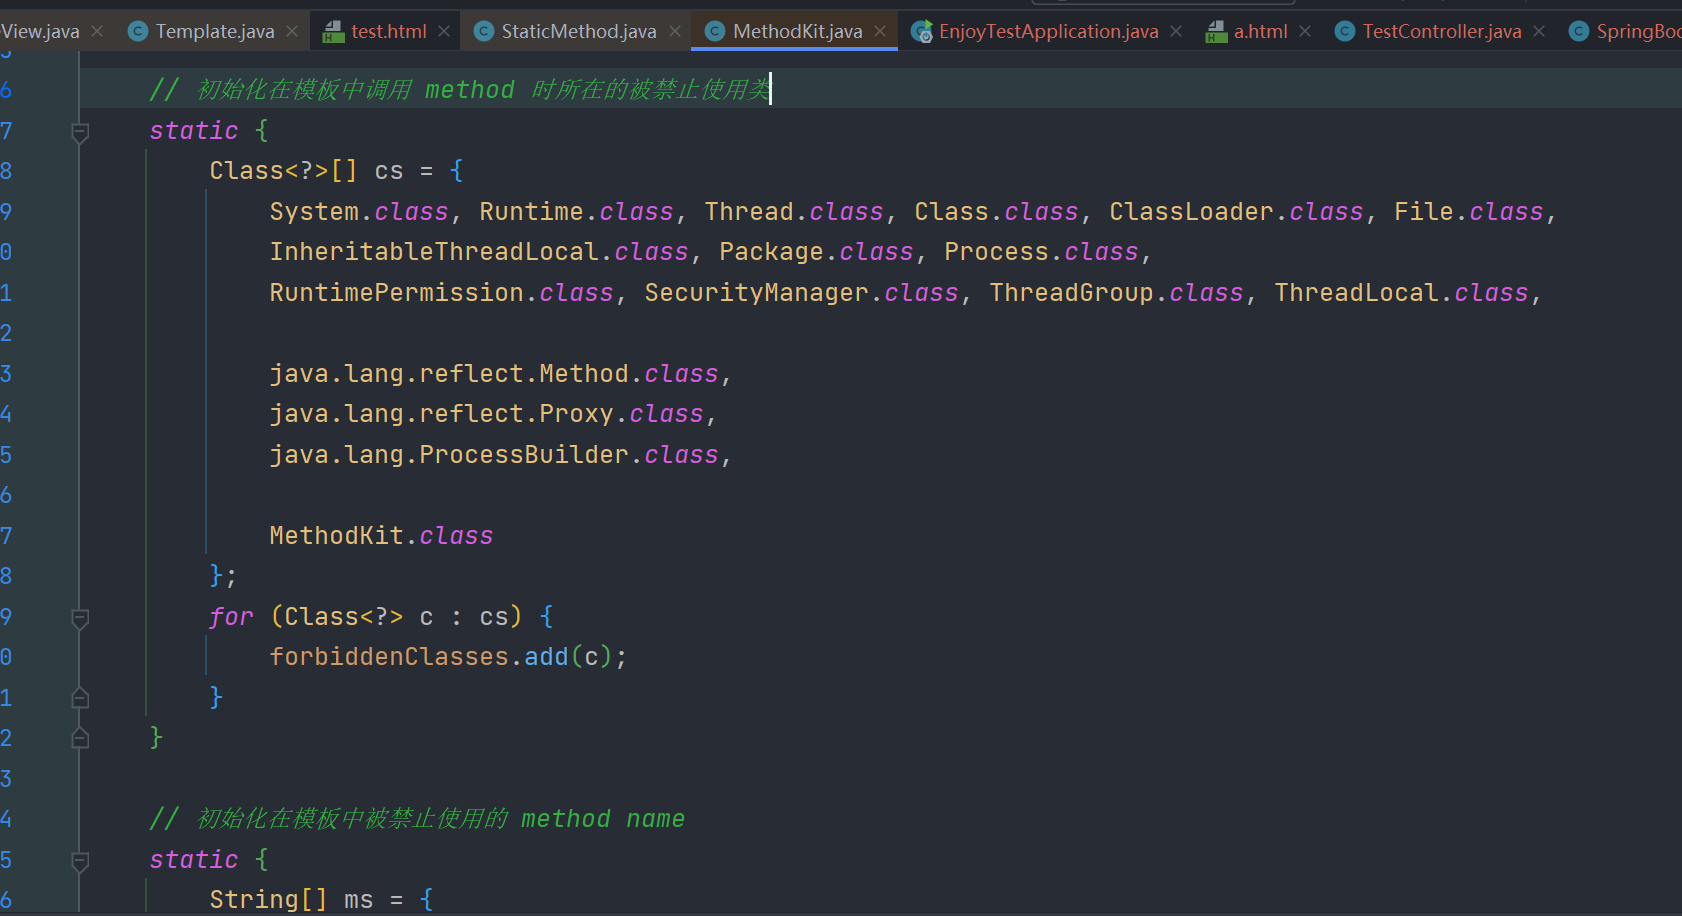
Task: Click the TestController.java class icon
Action: point(1345,32)
